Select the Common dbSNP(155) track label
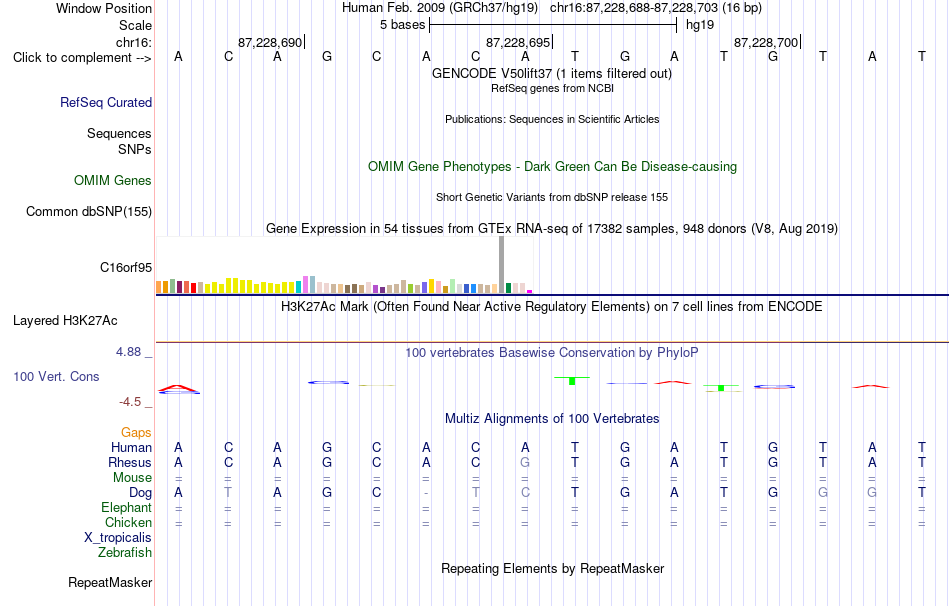The width and height of the screenshot is (950, 606). pos(88,211)
